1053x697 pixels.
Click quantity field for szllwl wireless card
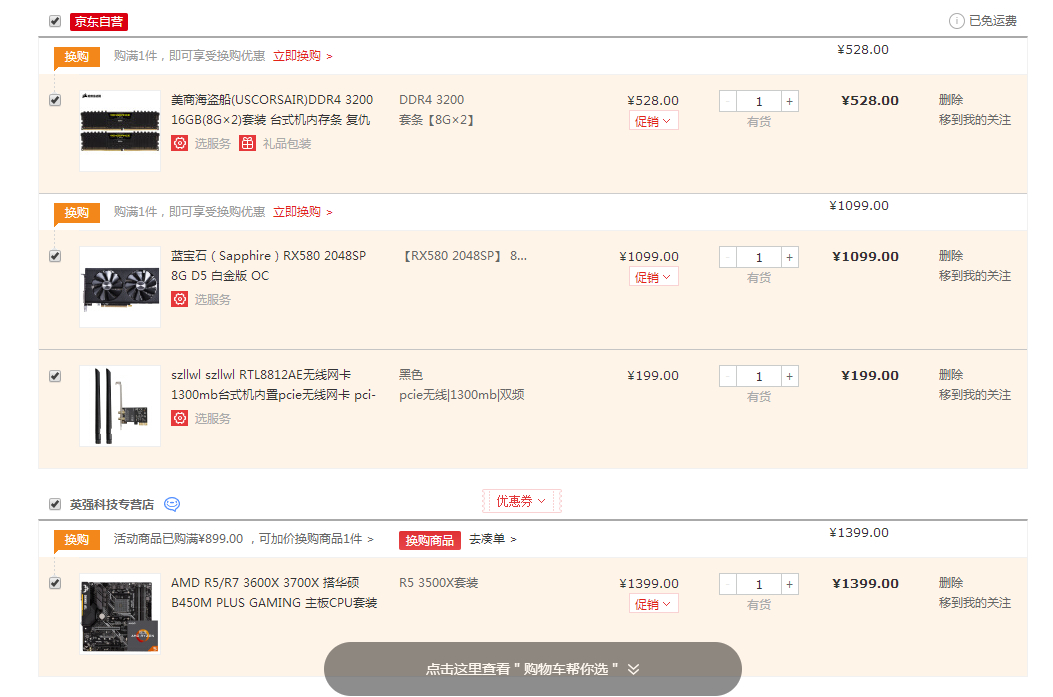click(x=759, y=376)
